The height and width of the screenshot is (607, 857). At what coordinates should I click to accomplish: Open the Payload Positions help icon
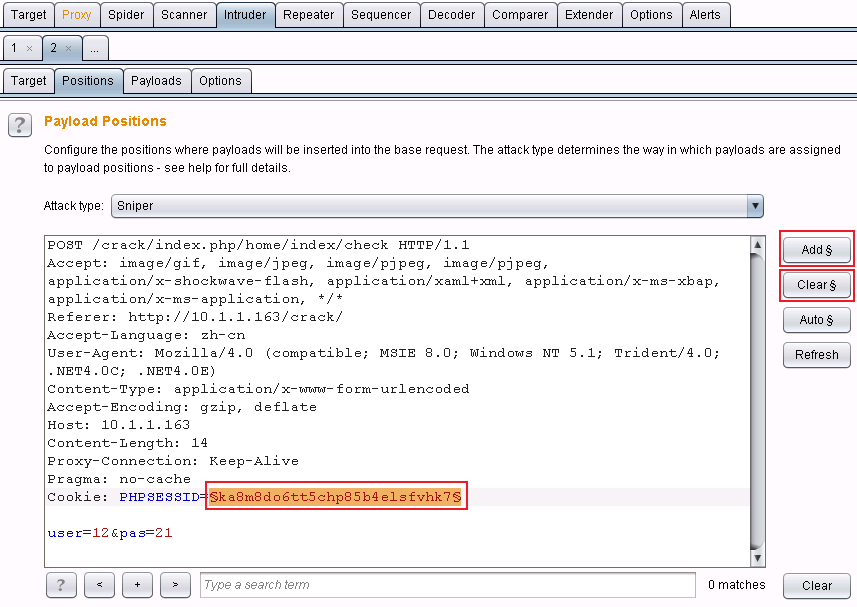coord(20,125)
